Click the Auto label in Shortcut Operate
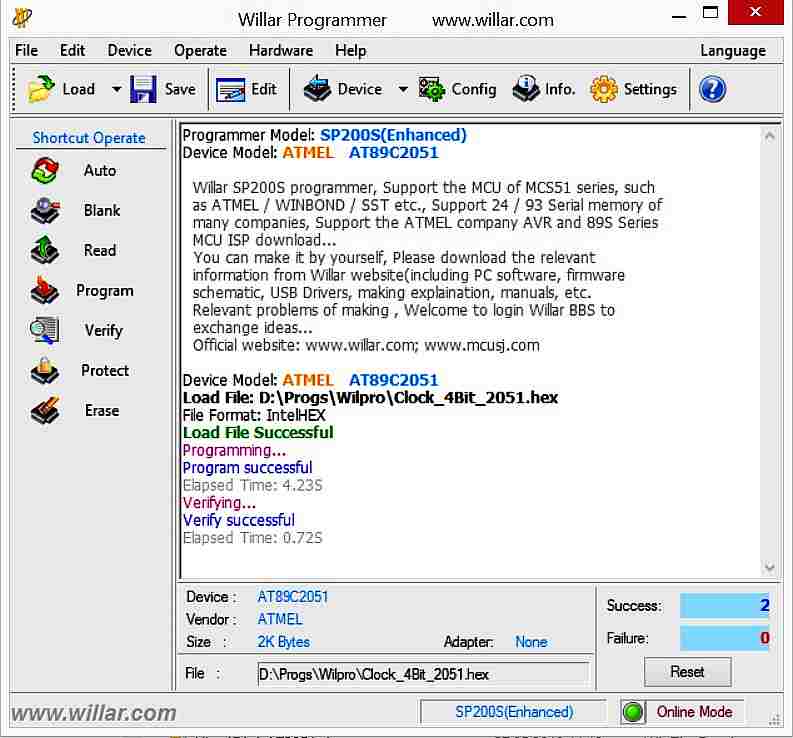 (100, 170)
